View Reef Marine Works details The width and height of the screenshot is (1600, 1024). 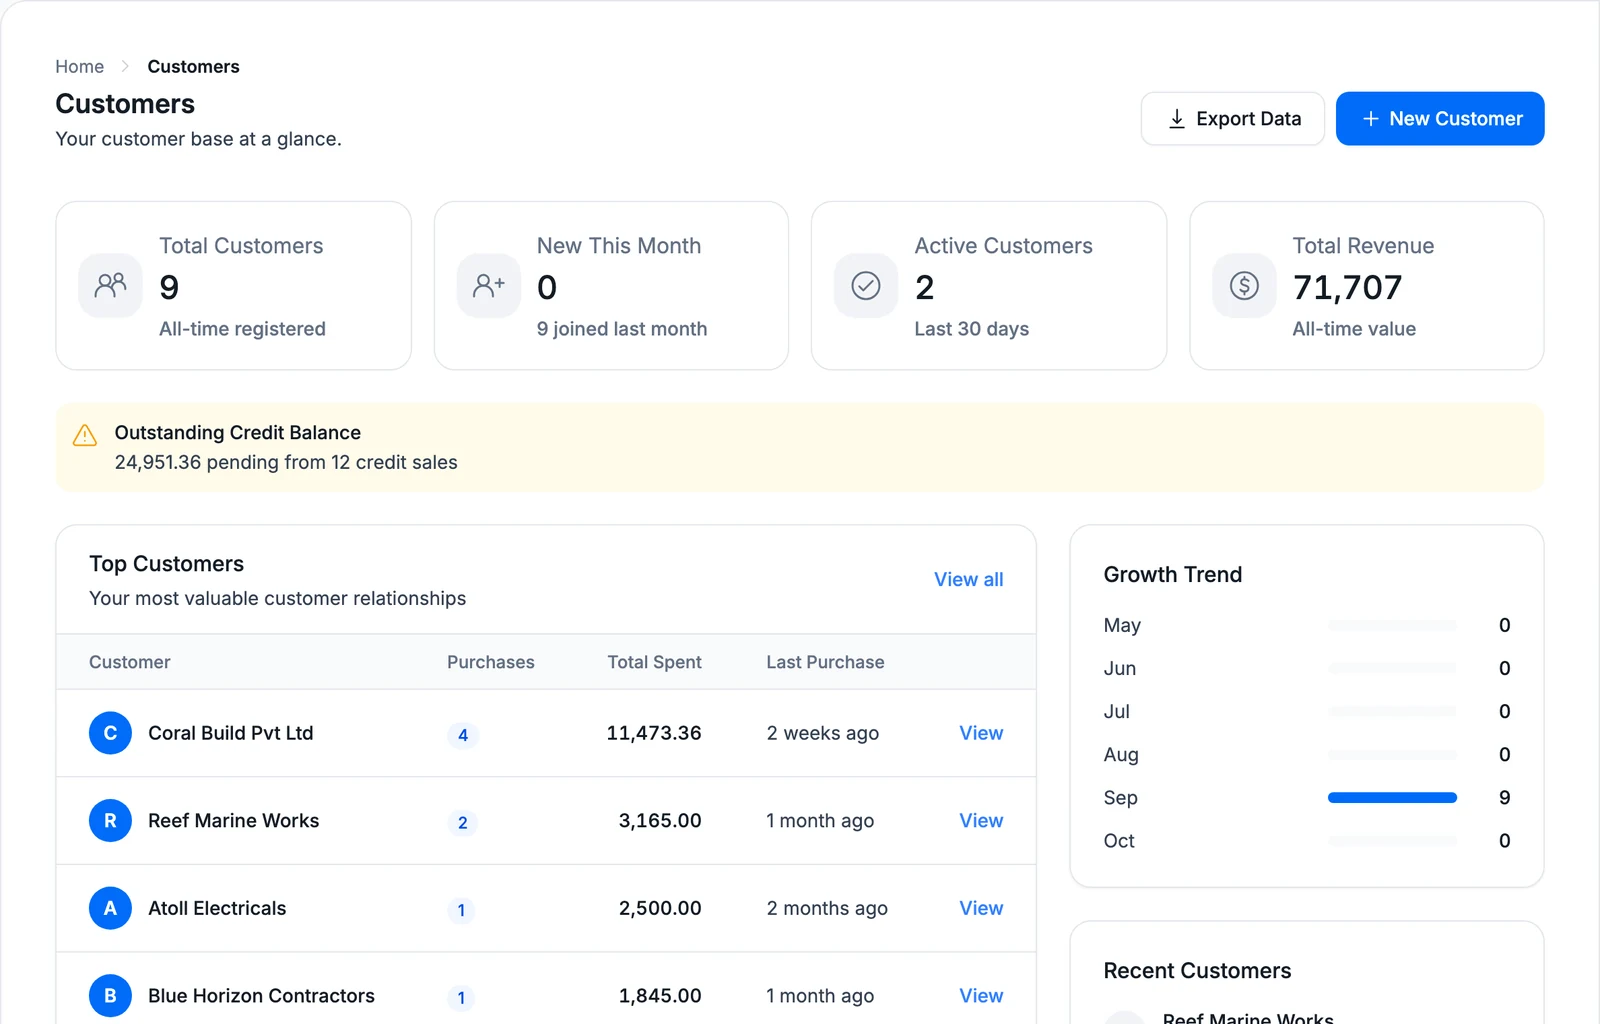[x=981, y=821]
